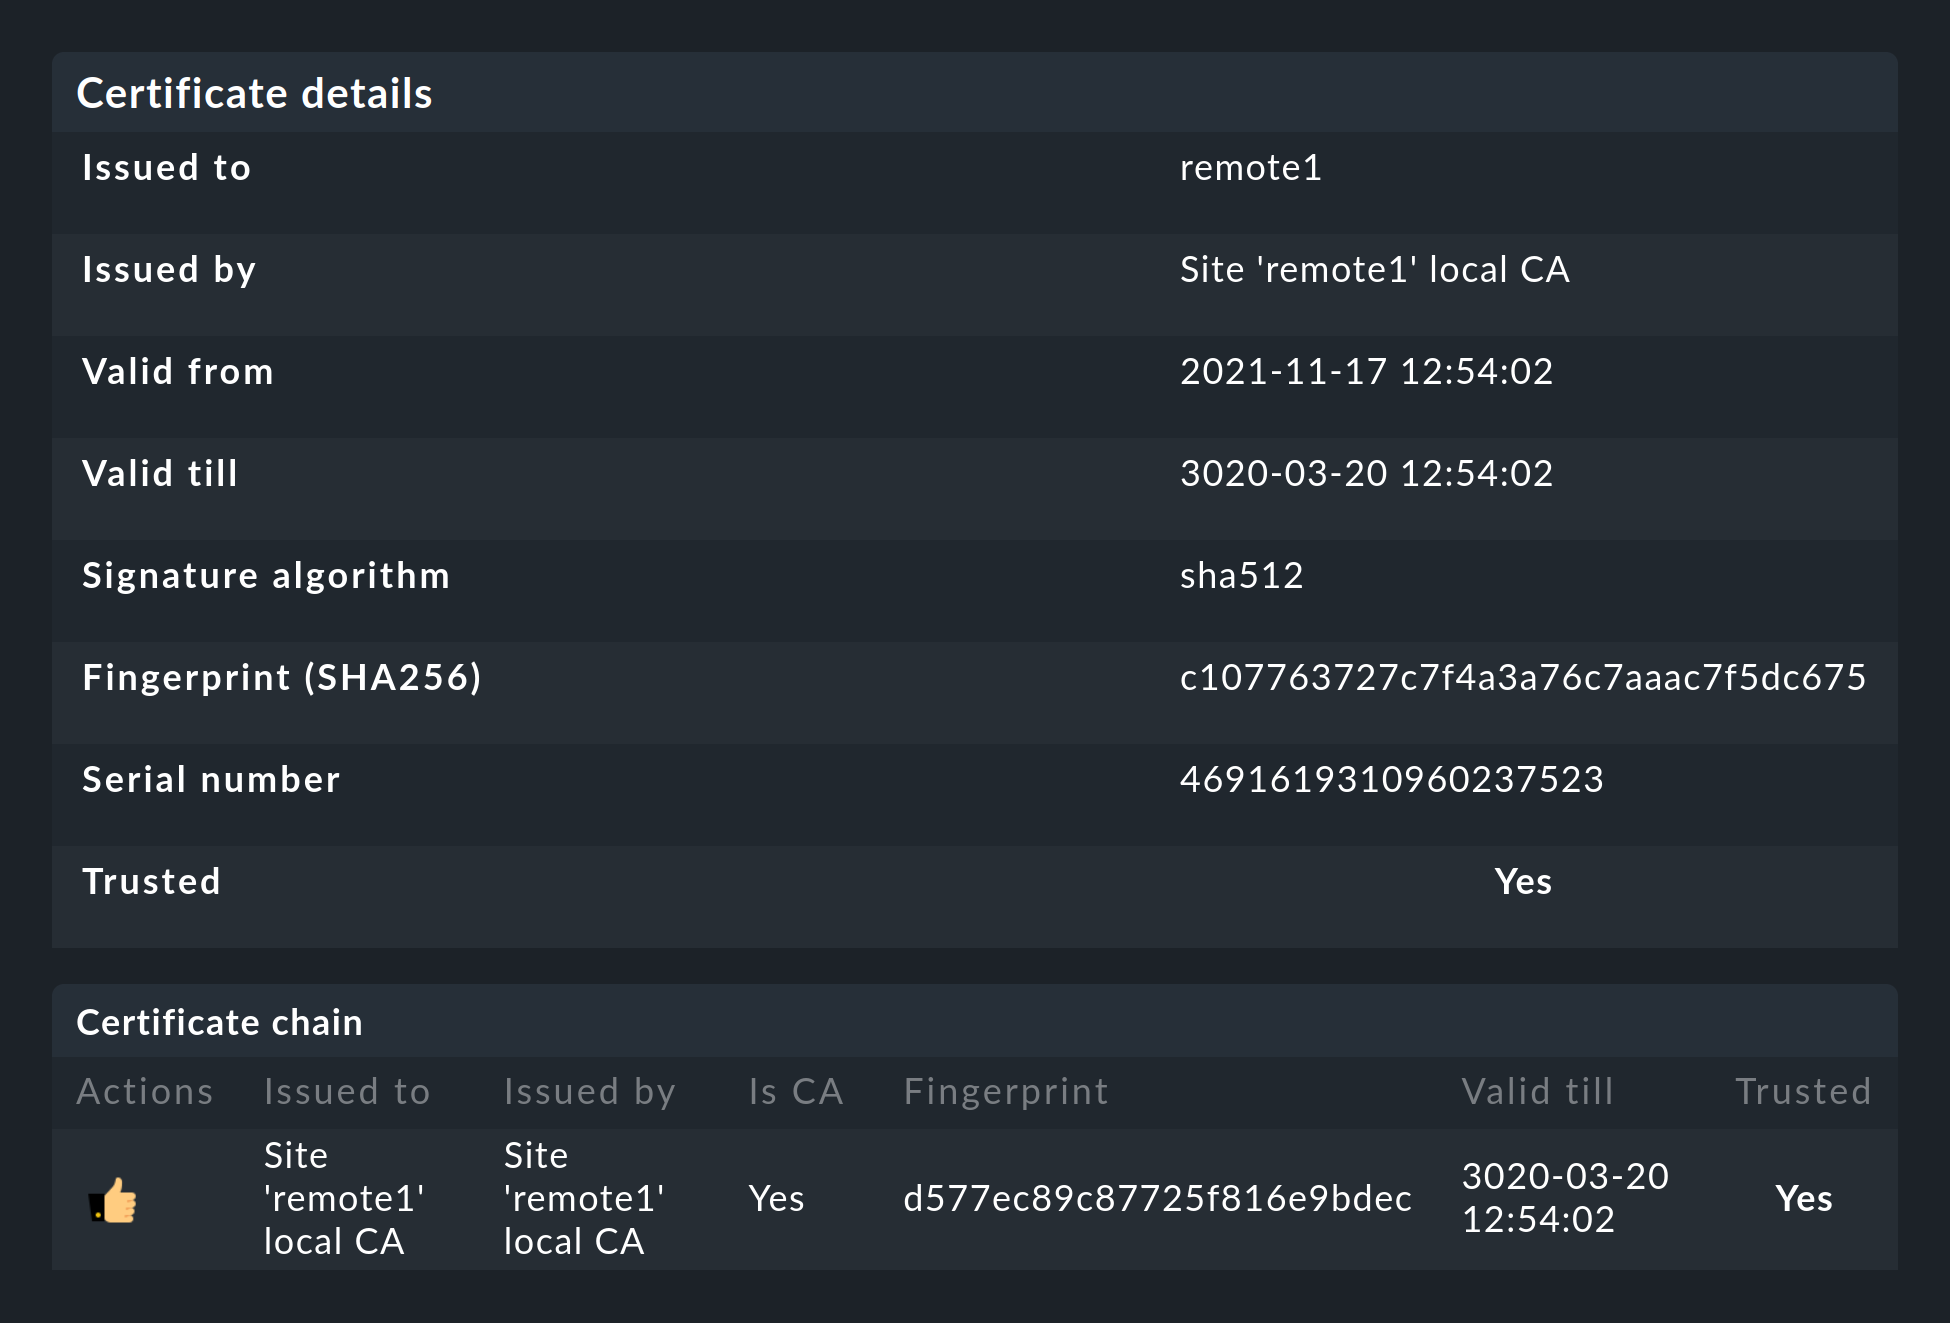Click the Trusted column header

click(1802, 1091)
